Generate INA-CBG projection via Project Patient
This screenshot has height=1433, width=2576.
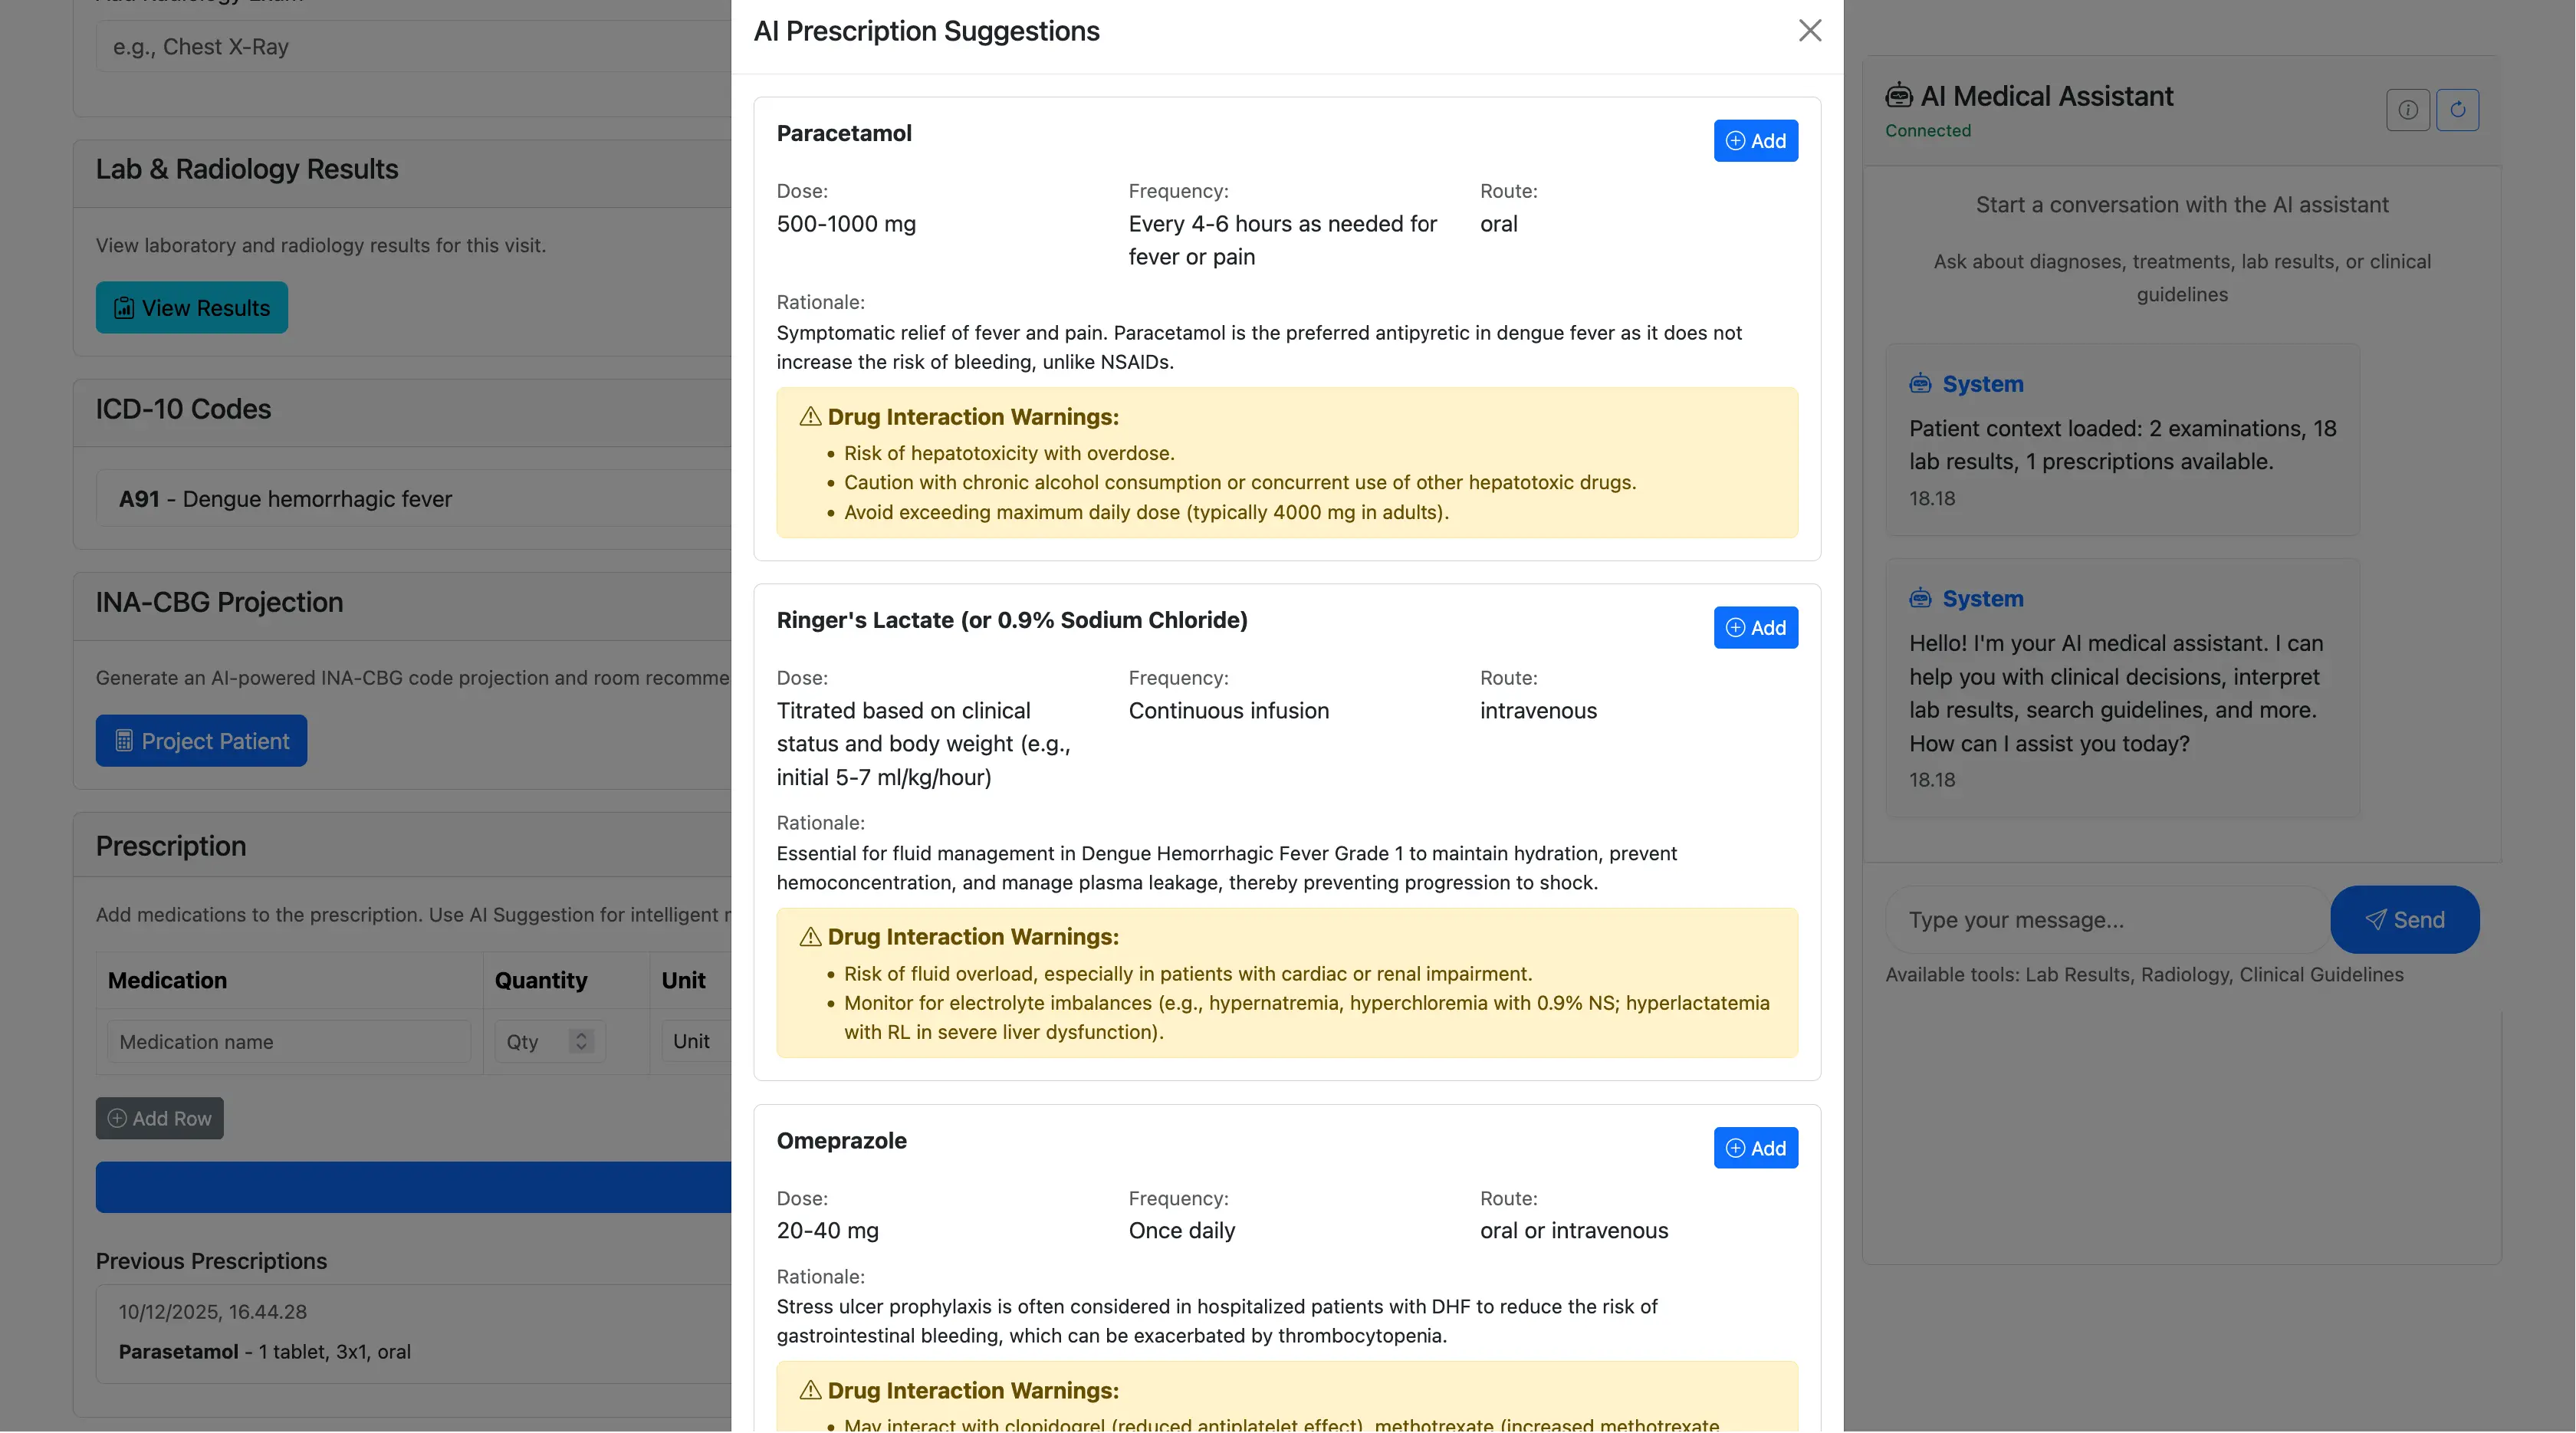pyautogui.click(x=201, y=741)
